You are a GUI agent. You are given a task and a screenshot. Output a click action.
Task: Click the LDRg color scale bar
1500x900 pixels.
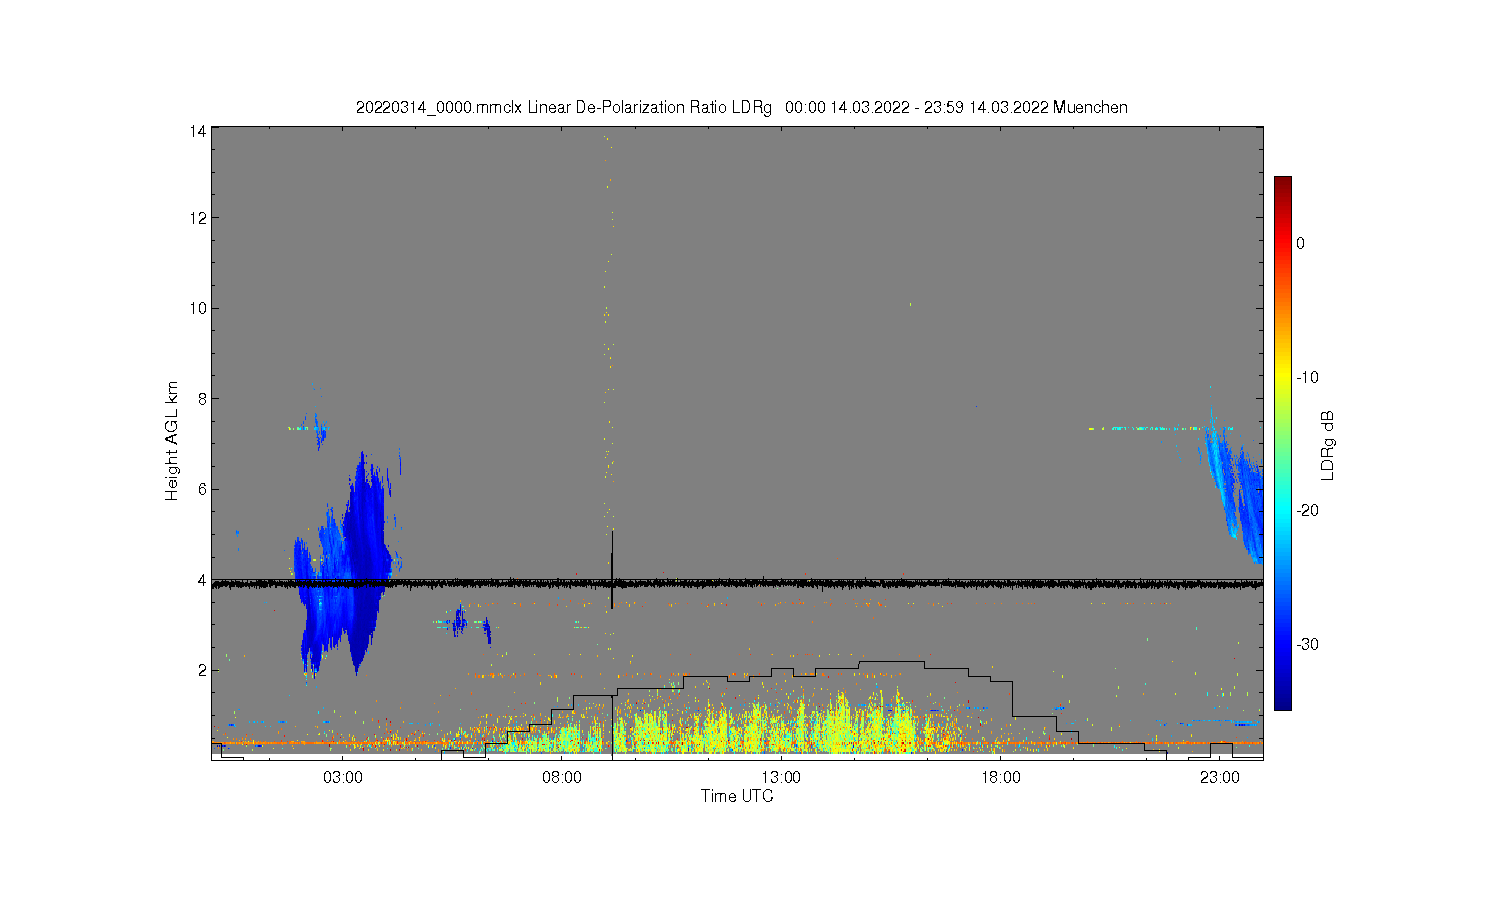[x=1282, y=443]
